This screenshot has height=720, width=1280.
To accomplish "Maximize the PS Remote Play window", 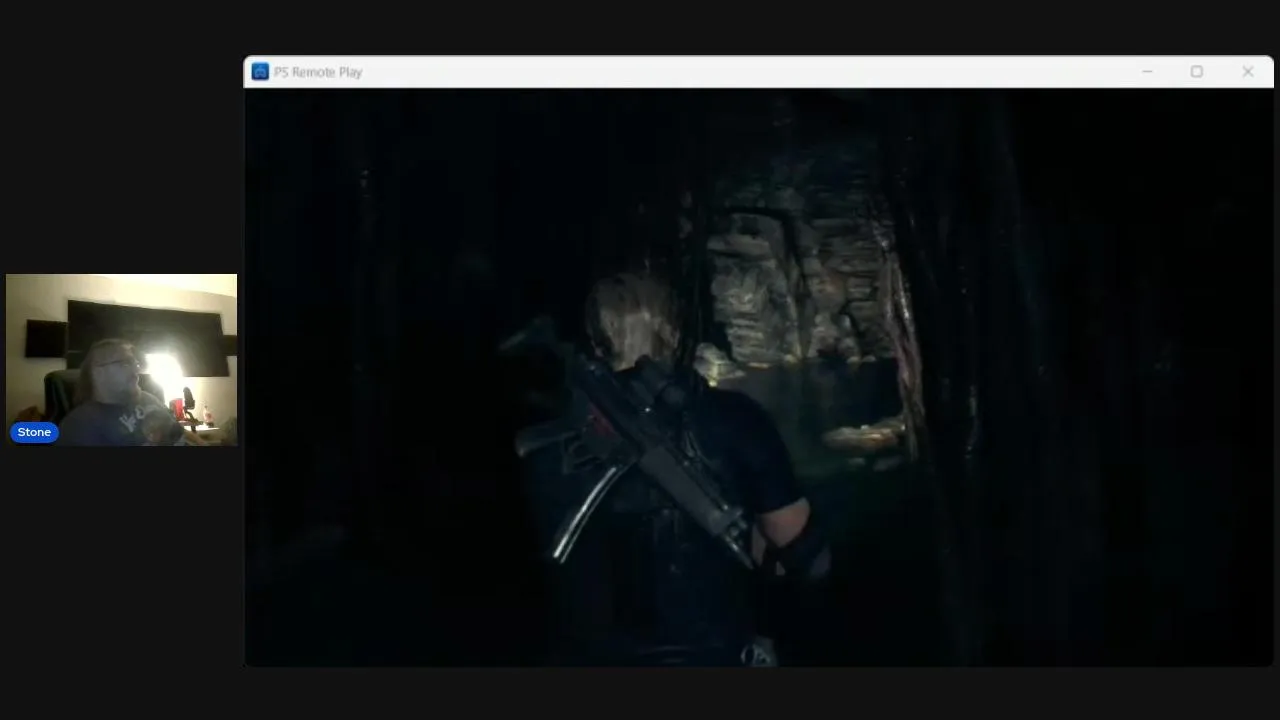I will (x=1197, y=72).
